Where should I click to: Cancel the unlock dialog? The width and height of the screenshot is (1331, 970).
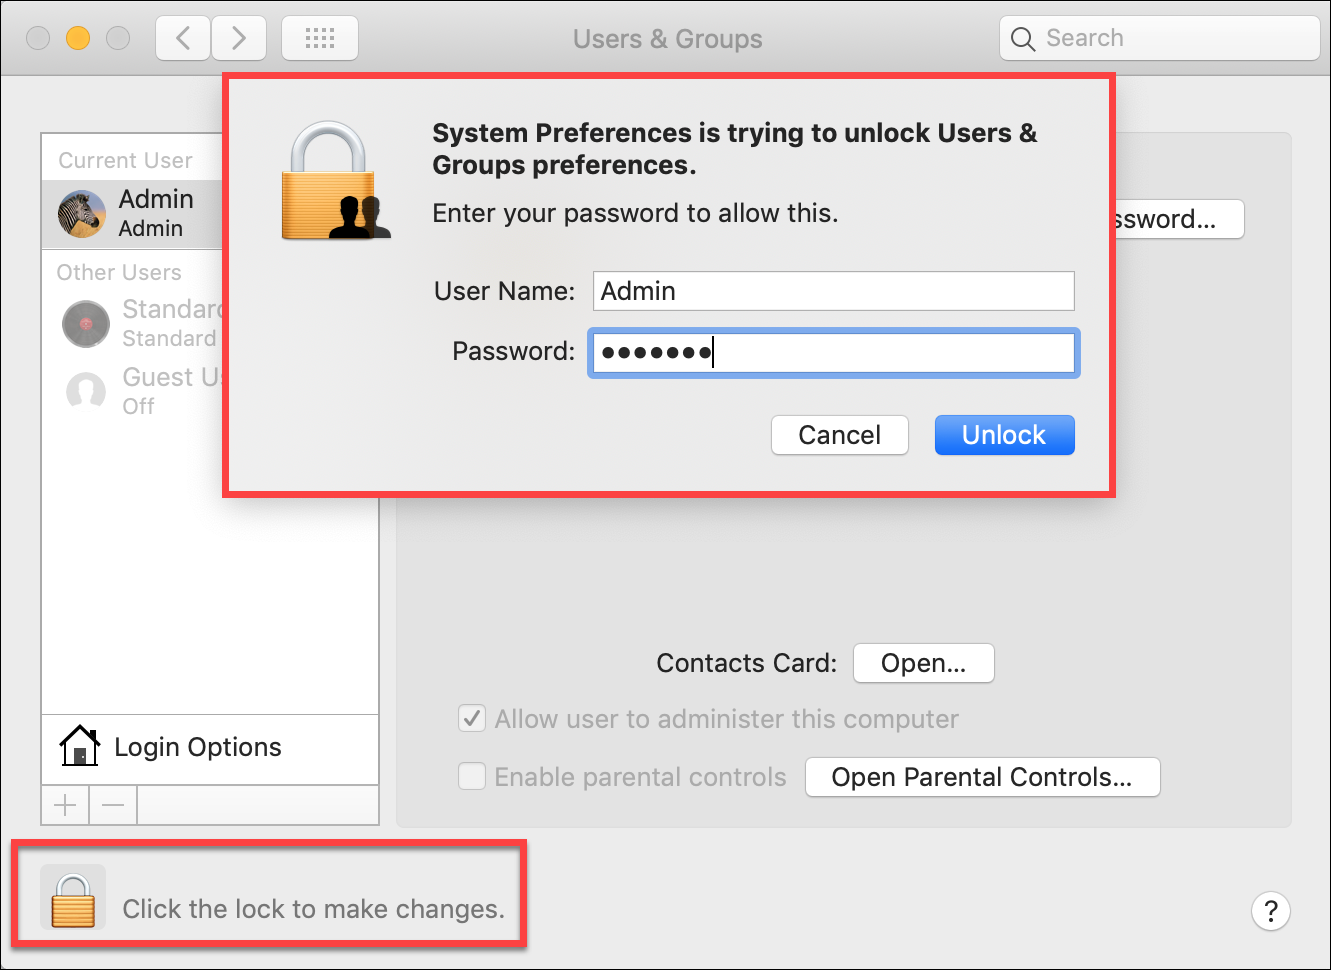(x=840, y=435)
